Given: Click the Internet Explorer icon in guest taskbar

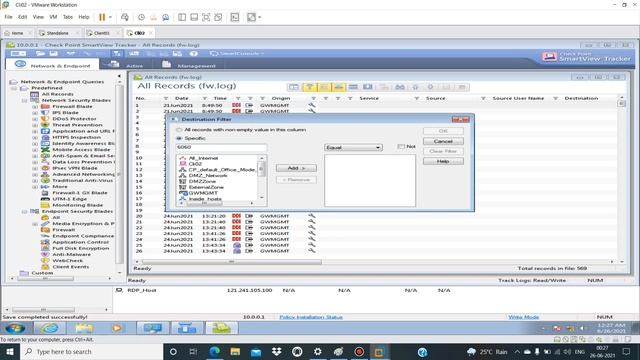Looking at the screenshot, I should pos(49,328).
